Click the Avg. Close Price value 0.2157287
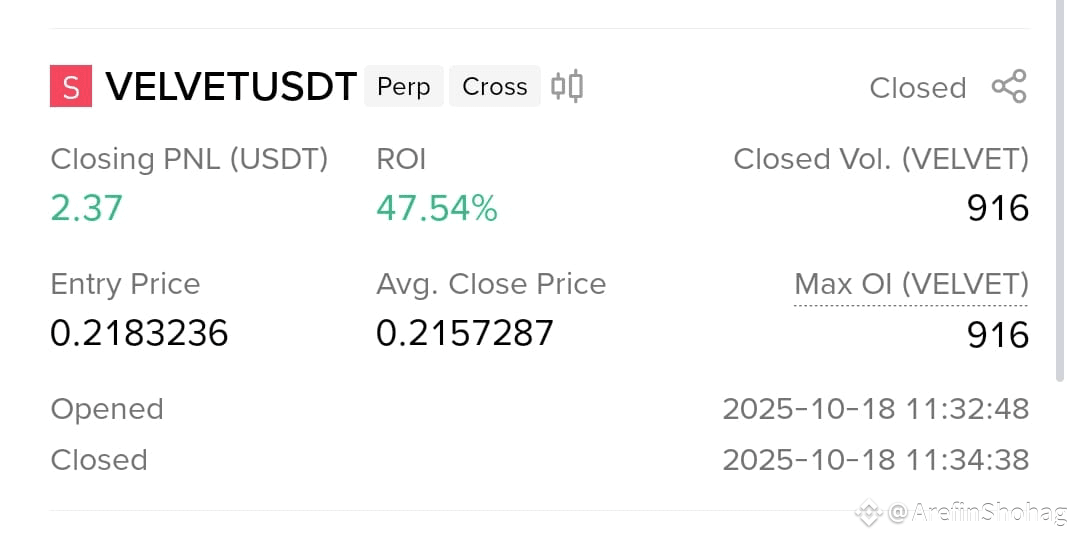The height and width of the screenshot is (538, 1080). (465, 333)
